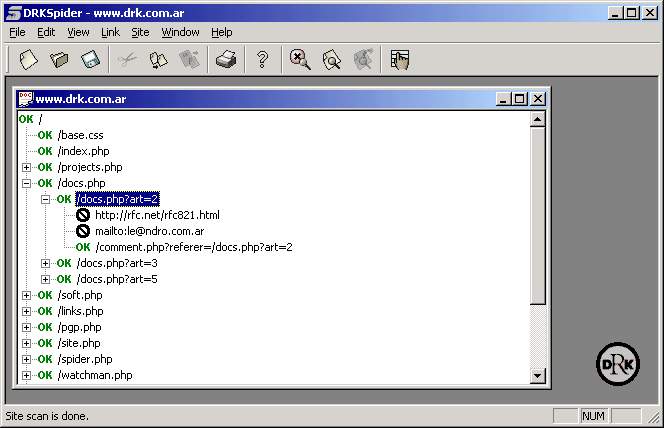
Task: Click the blocked icon beside mailto link
Action: click(83, 231)
